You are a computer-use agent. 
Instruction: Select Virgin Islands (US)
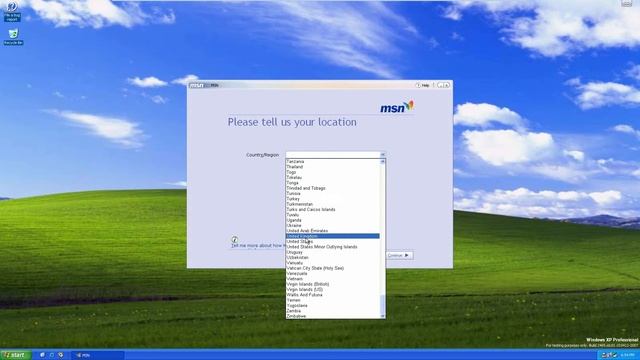[333, 289]
